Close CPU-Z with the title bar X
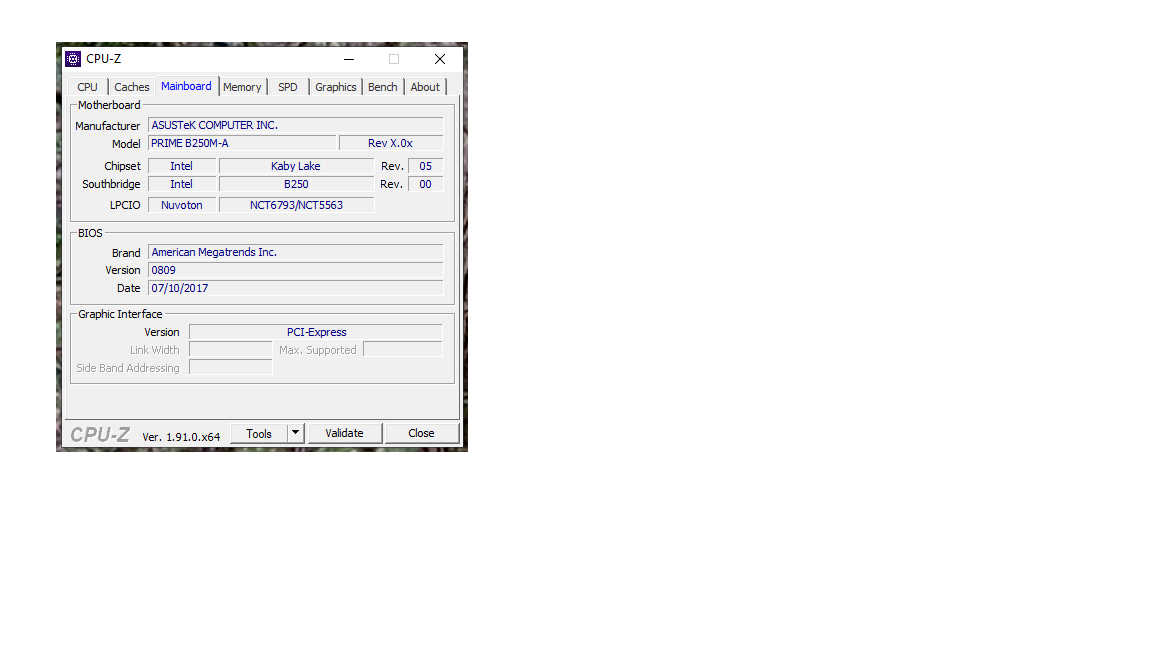The height and width of the screenshot is (648, 1152). [440, 59]
